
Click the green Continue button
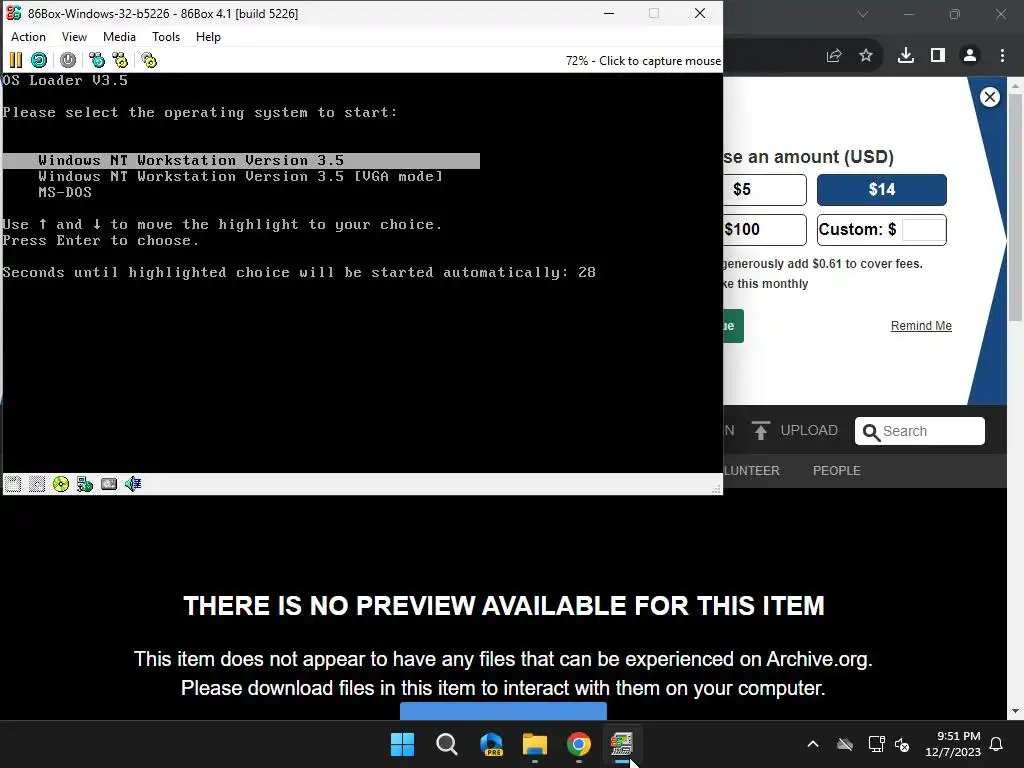point(733,326)
